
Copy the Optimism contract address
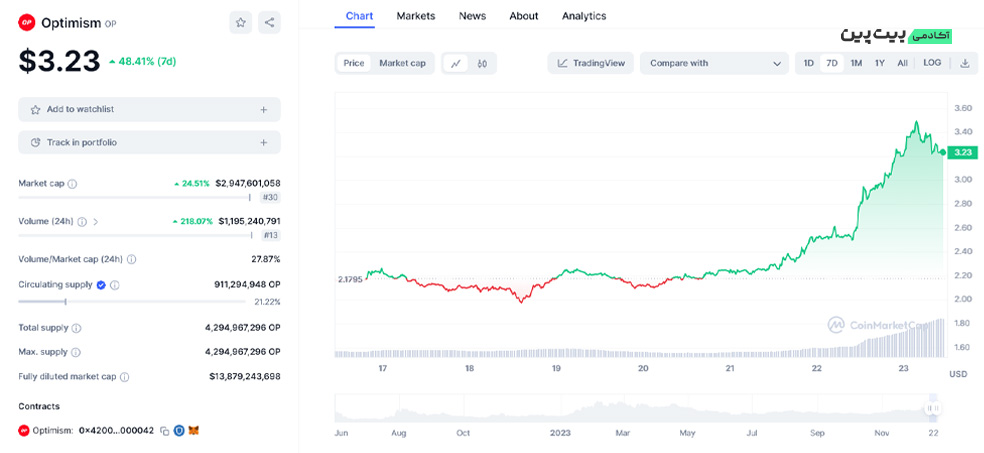[x=164, y=431]
